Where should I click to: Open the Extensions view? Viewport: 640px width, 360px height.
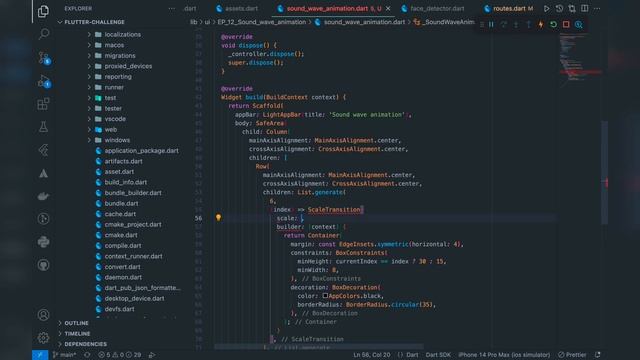43,104
